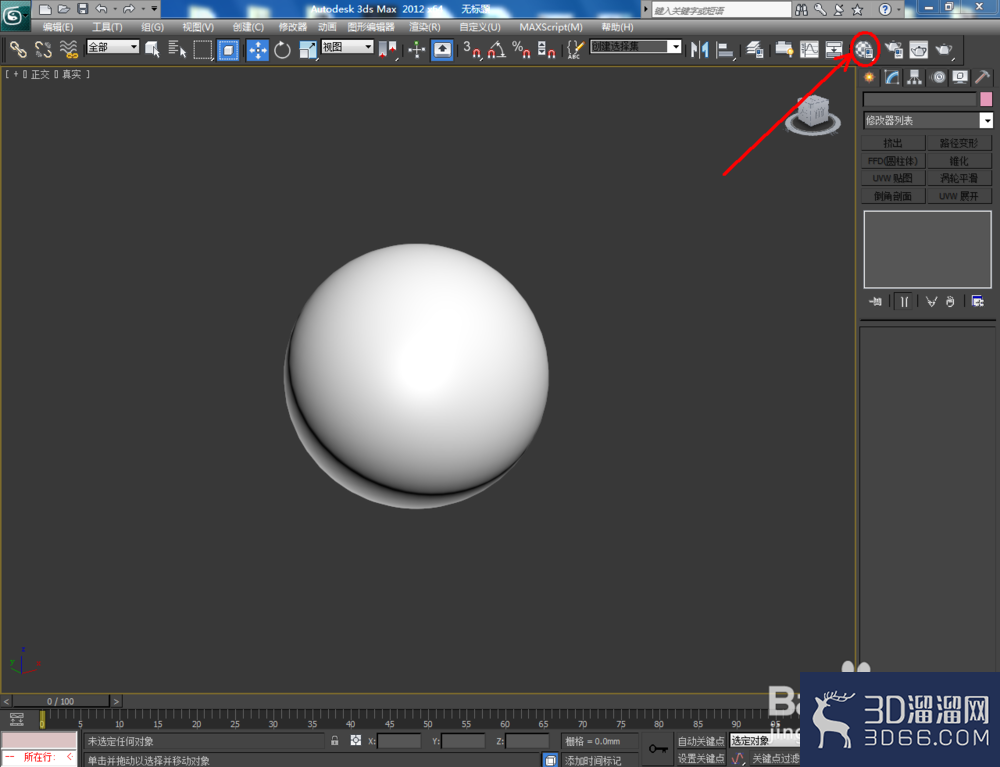Expand the 修改器列表 modifier list dropdown
Screen dimensions: 1000x767
(928, 120)
